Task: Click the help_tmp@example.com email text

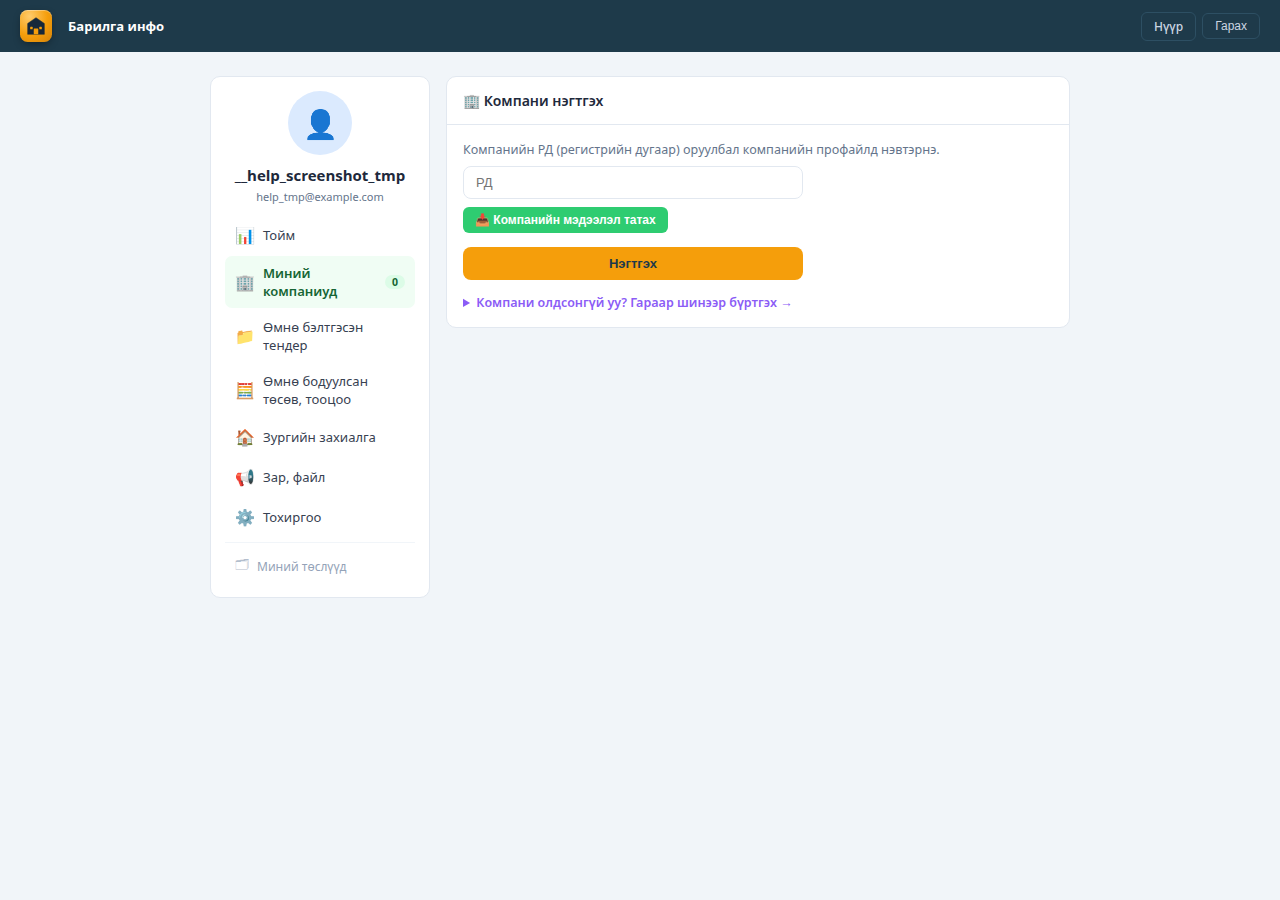Action: 320,197
